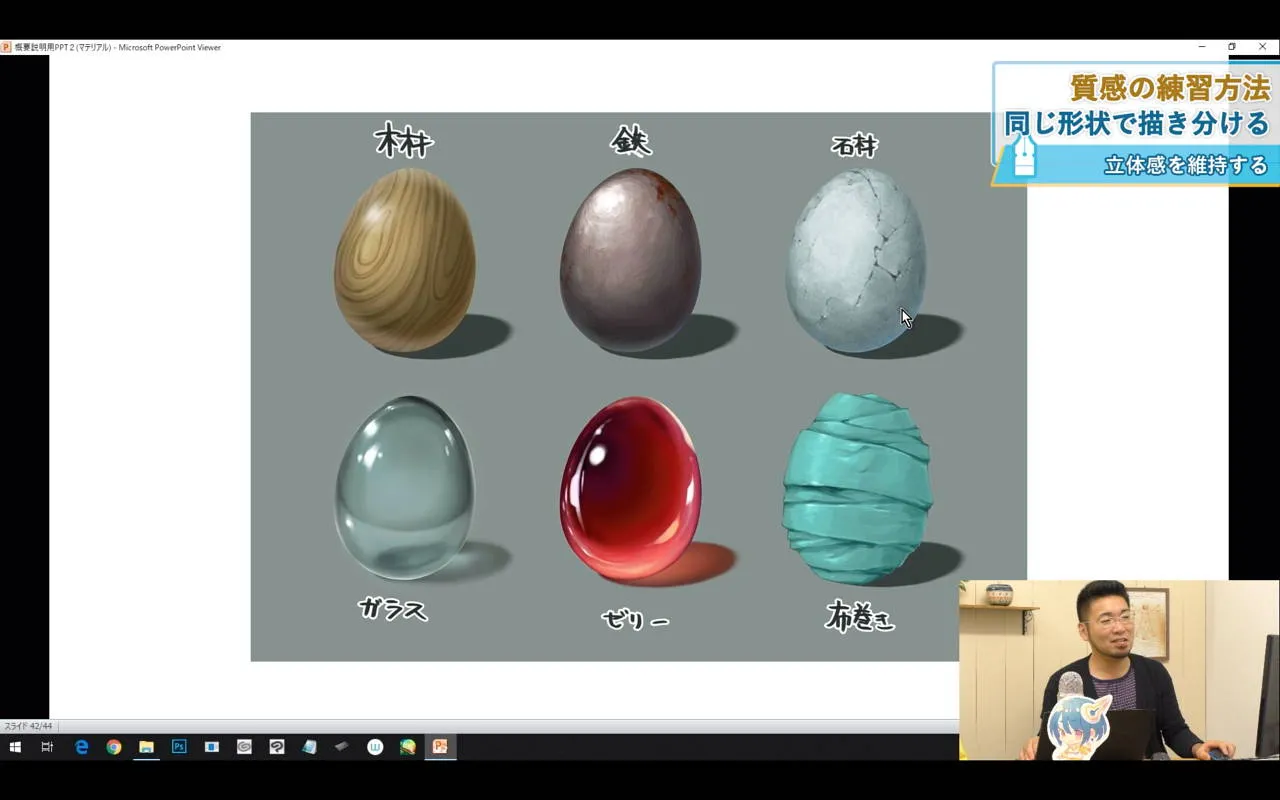Click the iron metal egg illustration
1280x800 pixels.
(x=630, y=260)
